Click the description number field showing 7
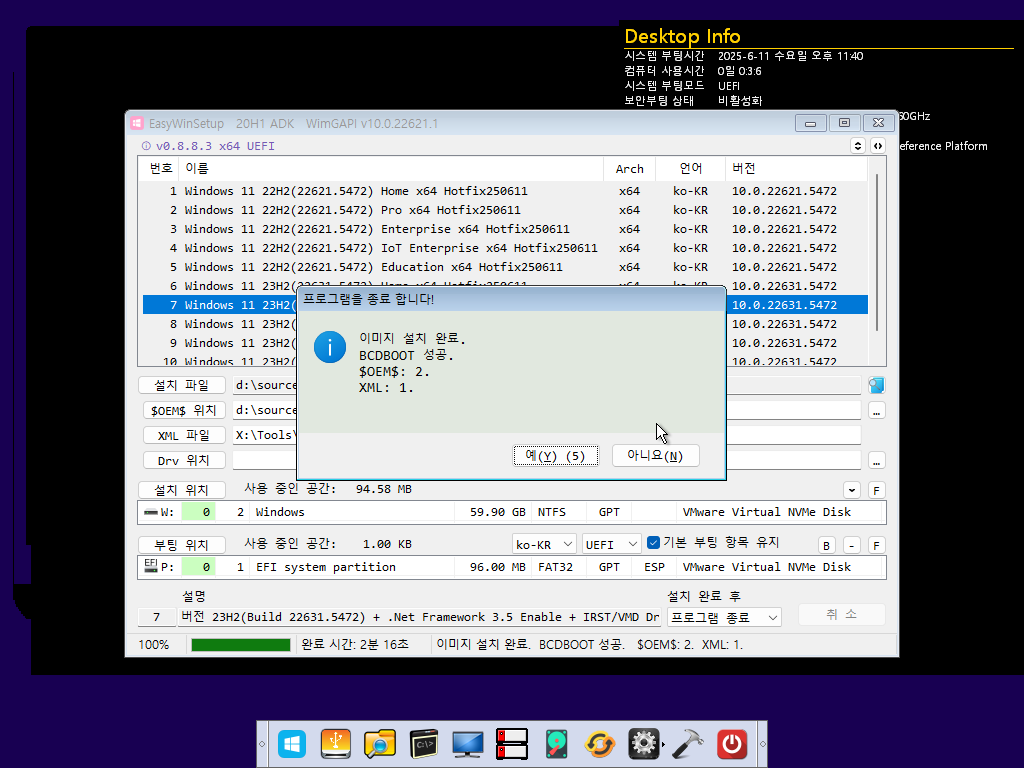The height and width of the screenshot is (768, 1024). click(157, 617)
